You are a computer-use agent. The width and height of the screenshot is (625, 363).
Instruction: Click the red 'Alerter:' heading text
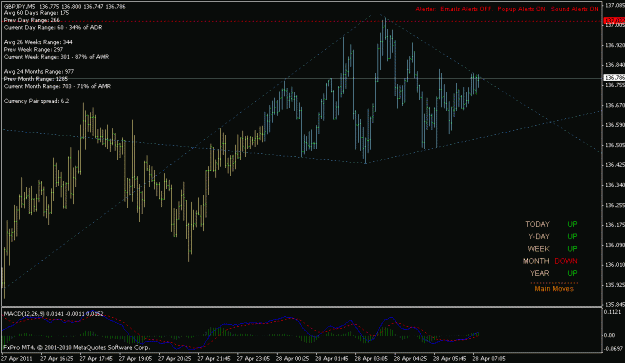click(426, 9)
